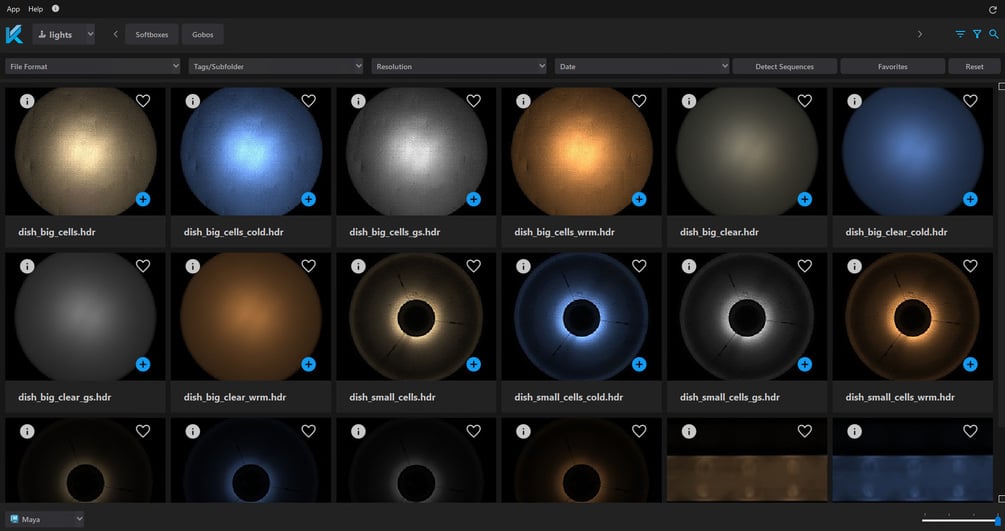Image resolution: width=1005 pixels, height=531 pixels.
Task: Add dish_big_clear_gs.hdr with plus button
Action: point(143,364)
